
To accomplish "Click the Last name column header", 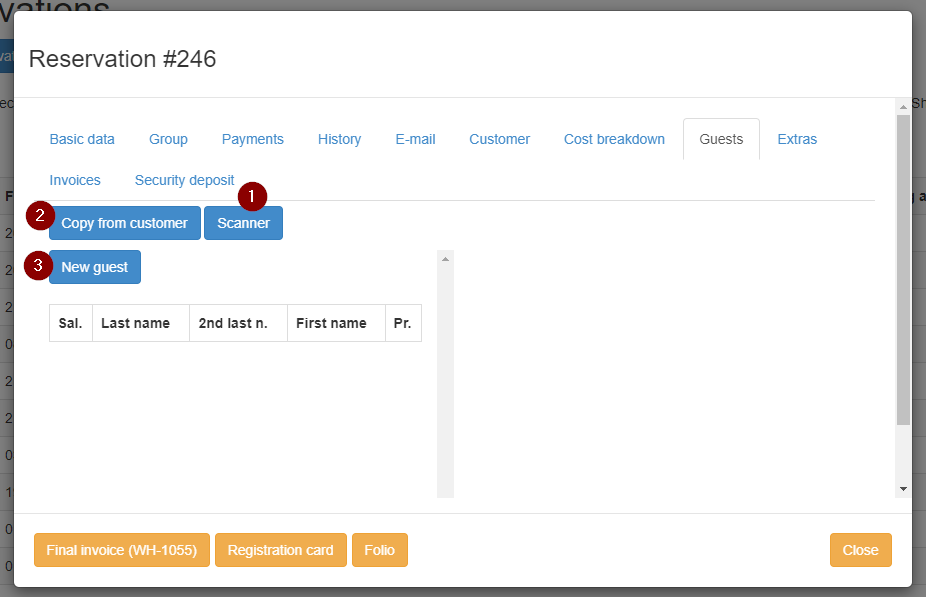I will coord(135,323).
